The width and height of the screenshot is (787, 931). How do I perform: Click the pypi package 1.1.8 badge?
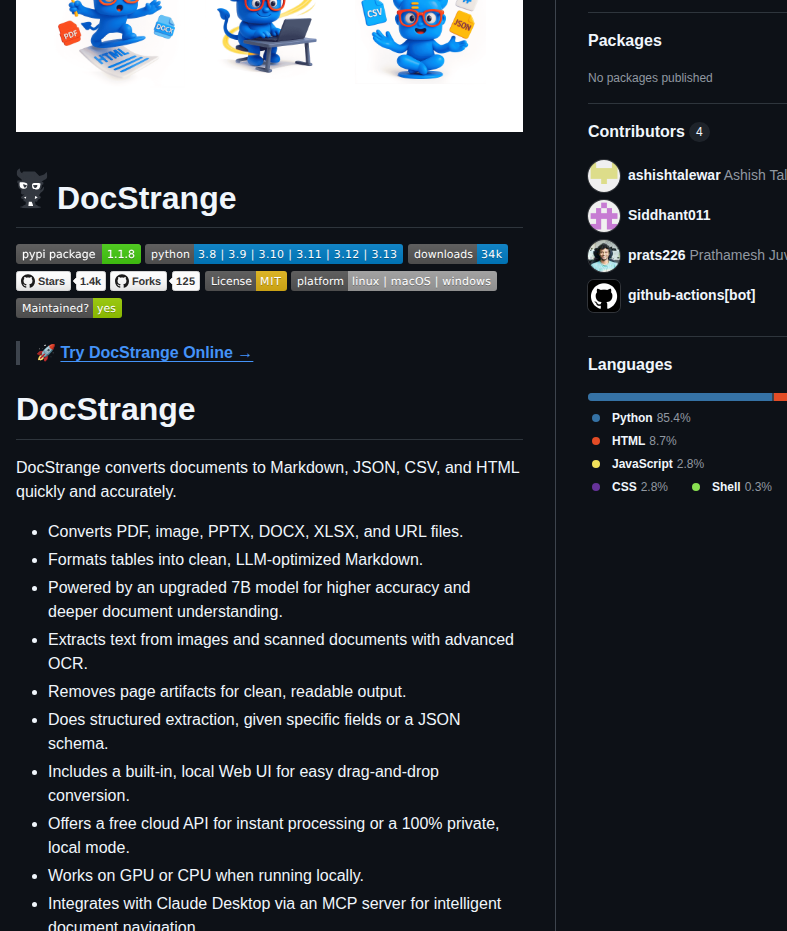78,254
